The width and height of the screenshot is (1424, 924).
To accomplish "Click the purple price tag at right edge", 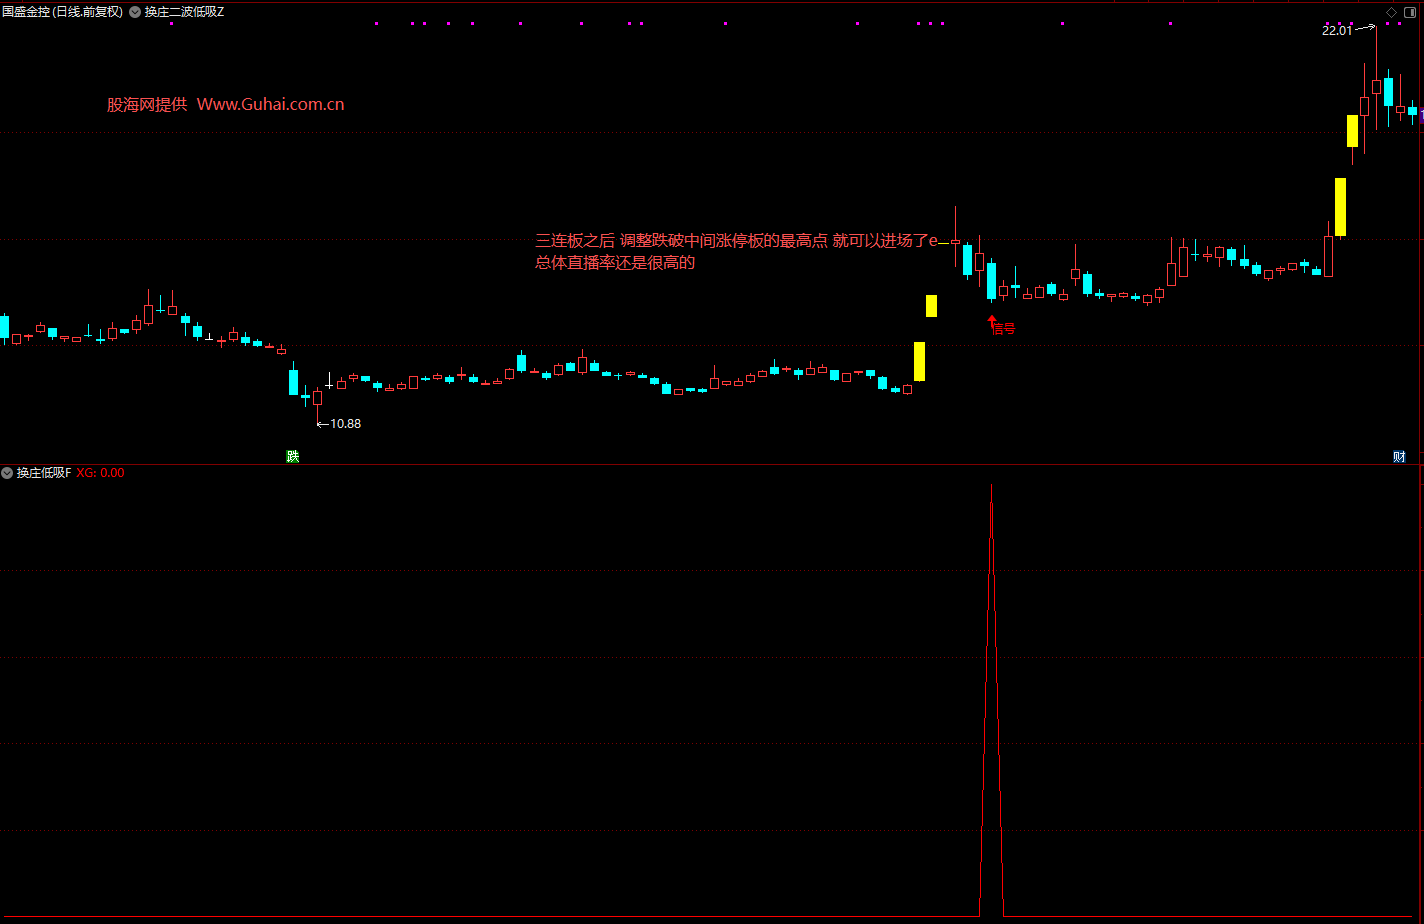I will 1420,117.
